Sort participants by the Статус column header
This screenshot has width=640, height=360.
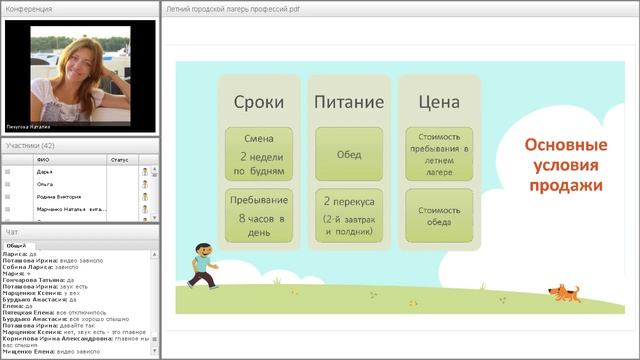tap(122, 160)
